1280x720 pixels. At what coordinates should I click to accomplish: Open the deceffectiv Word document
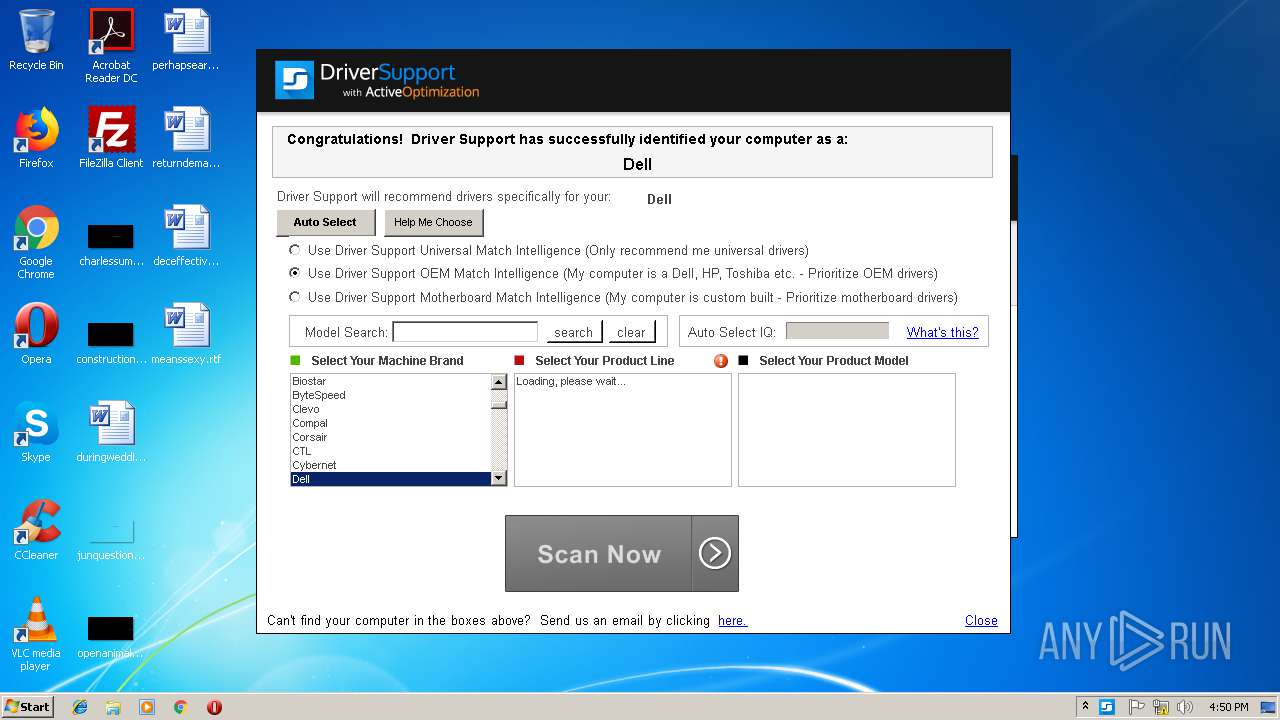[x=186, y=236]
